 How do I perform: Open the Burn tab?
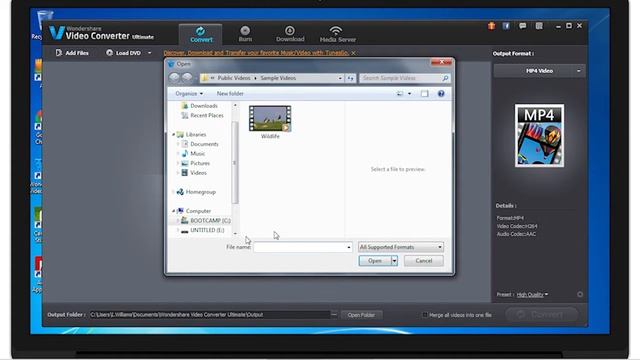click(x=245, y=35)
